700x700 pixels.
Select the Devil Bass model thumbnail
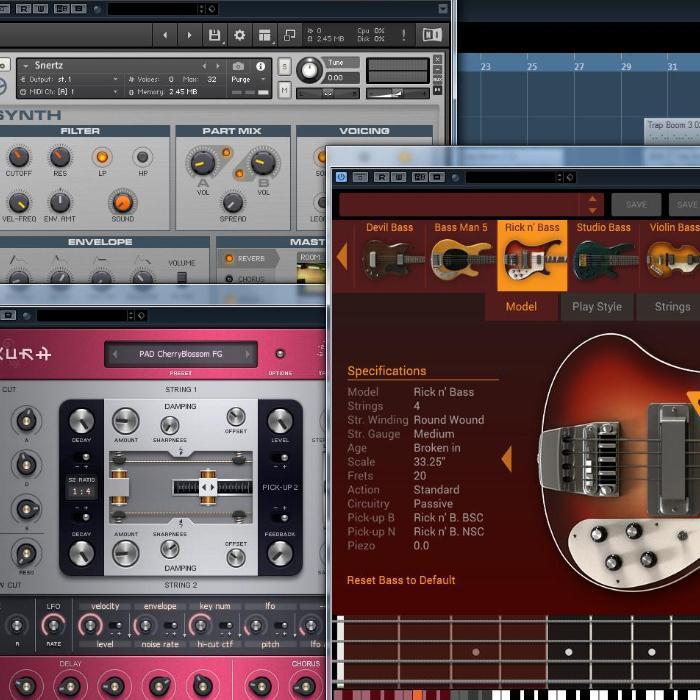389,254
